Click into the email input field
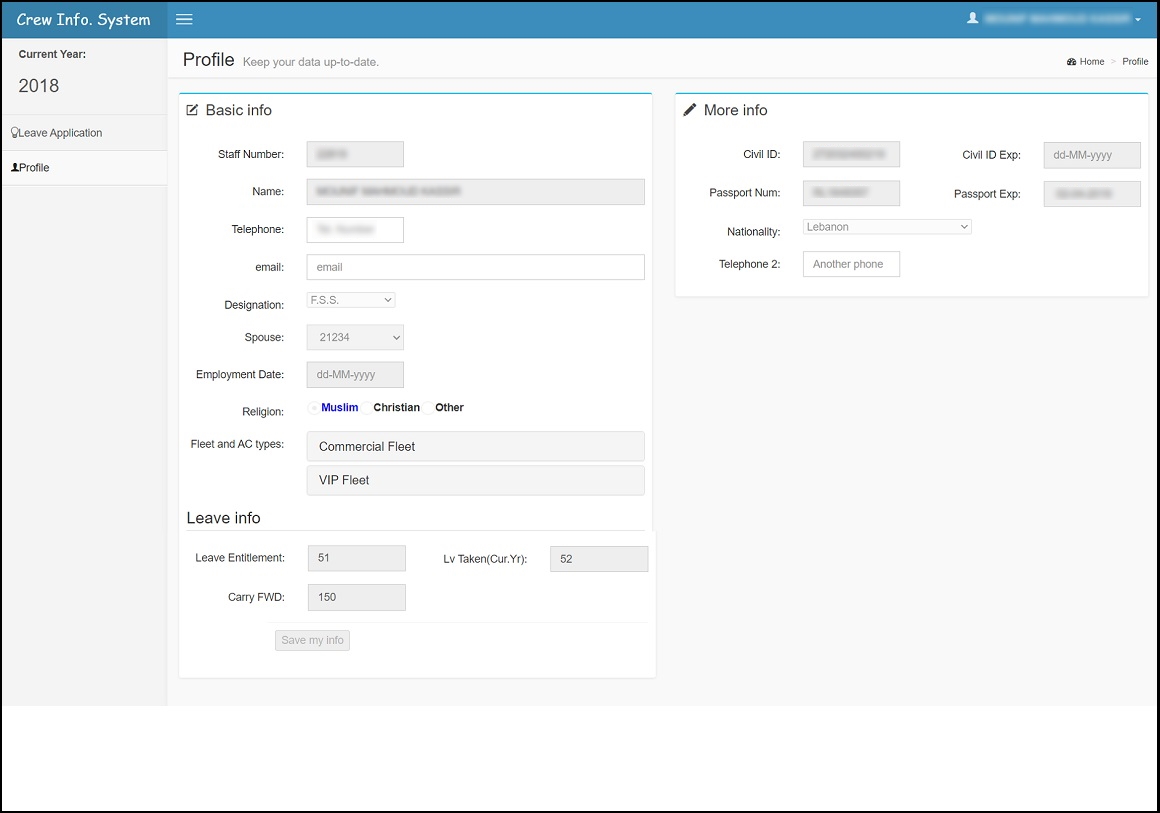Viewport: 1160px width, 813px height. 475,267
